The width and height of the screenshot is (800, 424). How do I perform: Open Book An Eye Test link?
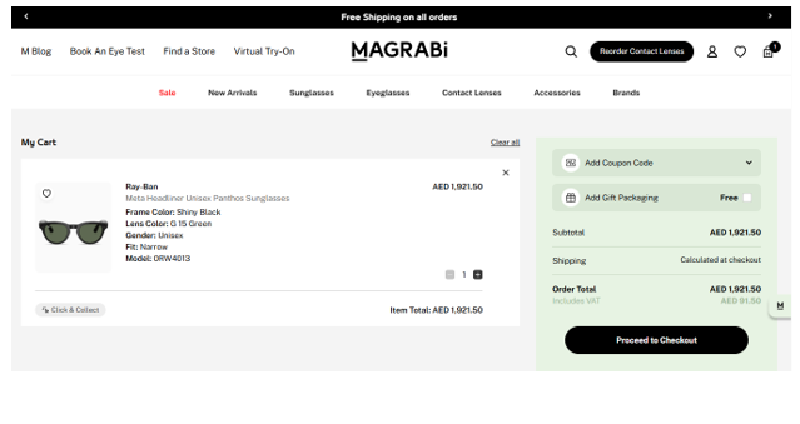point(107,51)
